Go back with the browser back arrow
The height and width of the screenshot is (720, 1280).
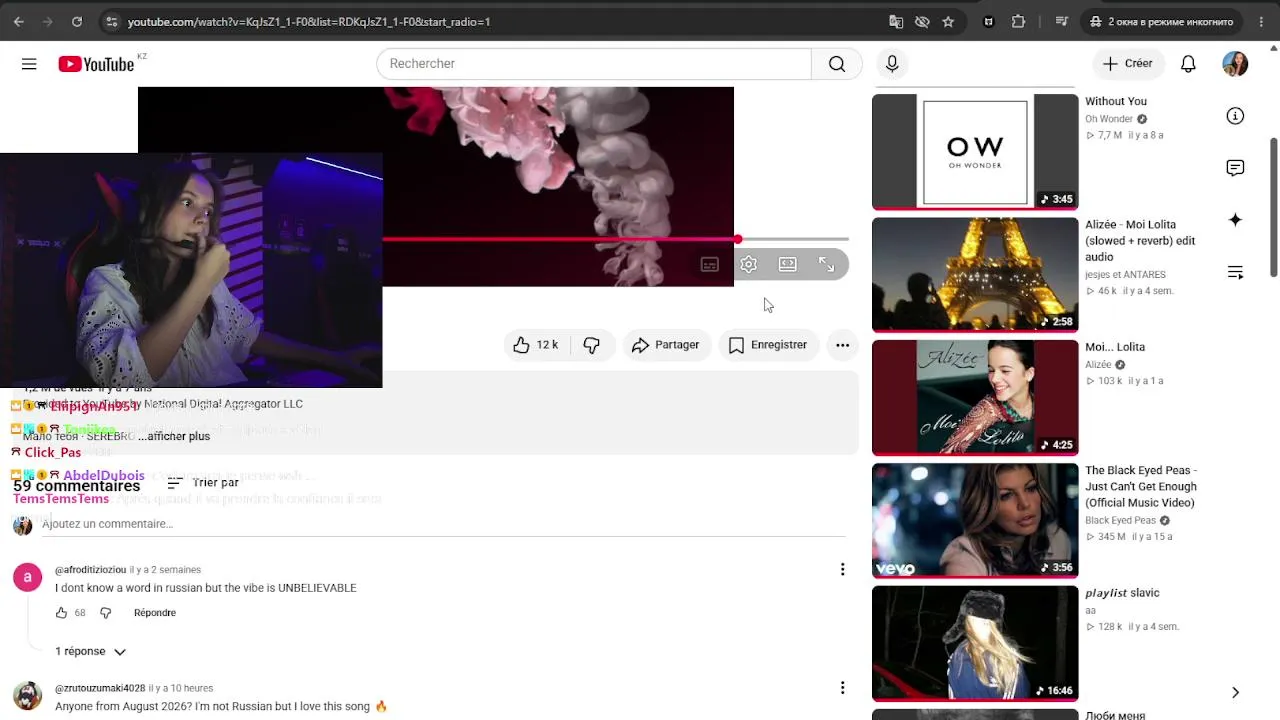pos(19,21)
